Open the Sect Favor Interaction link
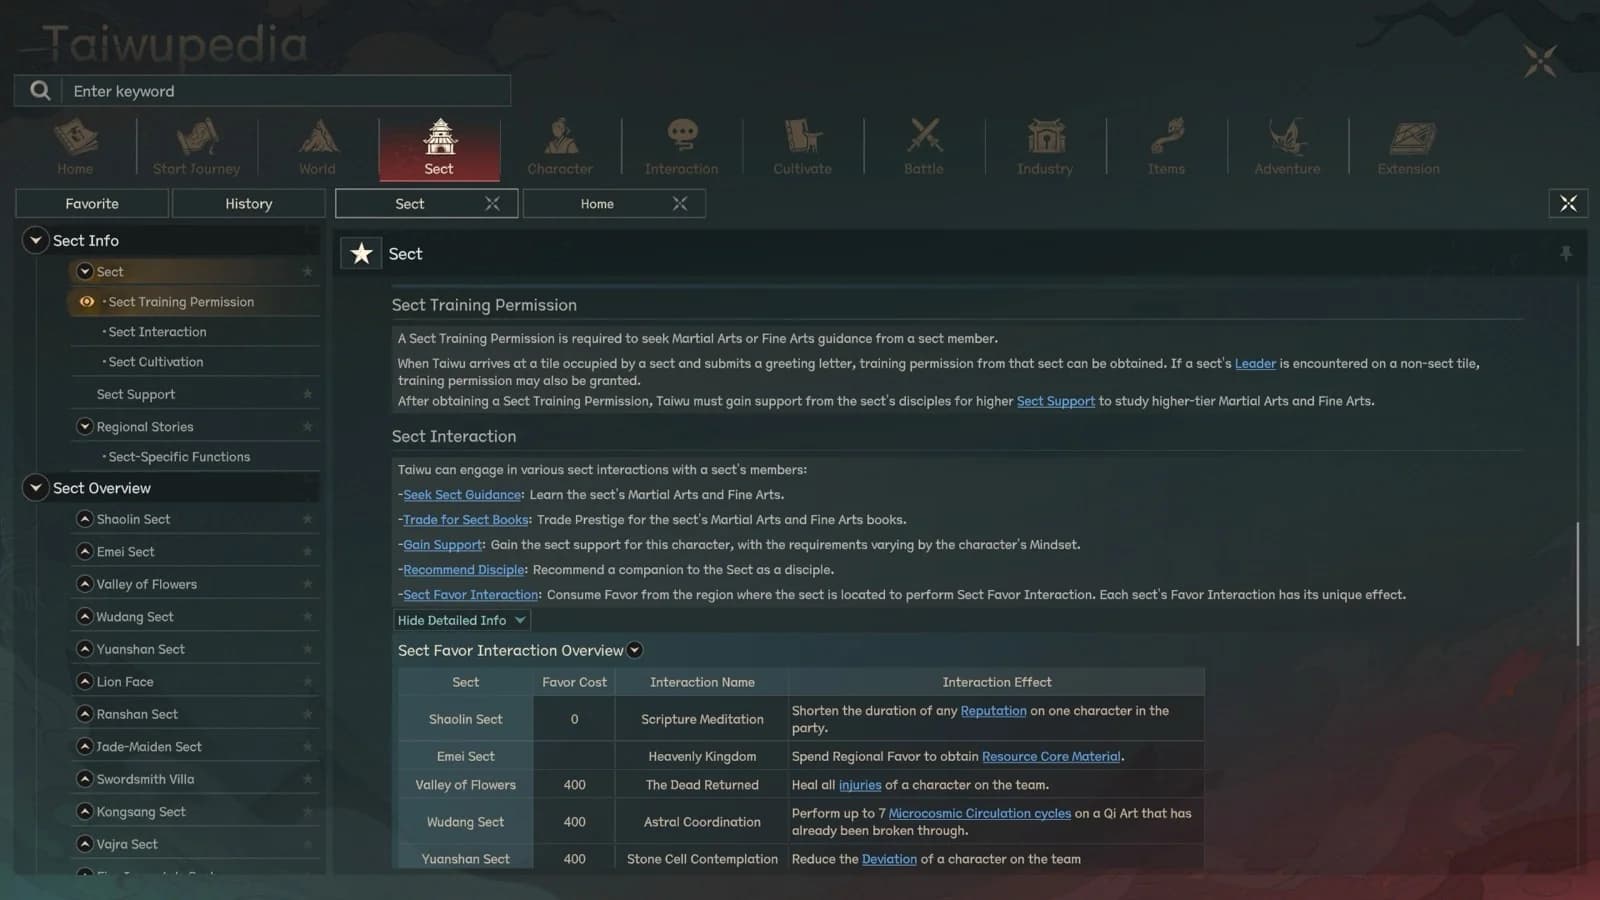 click(x=471, y=595)
